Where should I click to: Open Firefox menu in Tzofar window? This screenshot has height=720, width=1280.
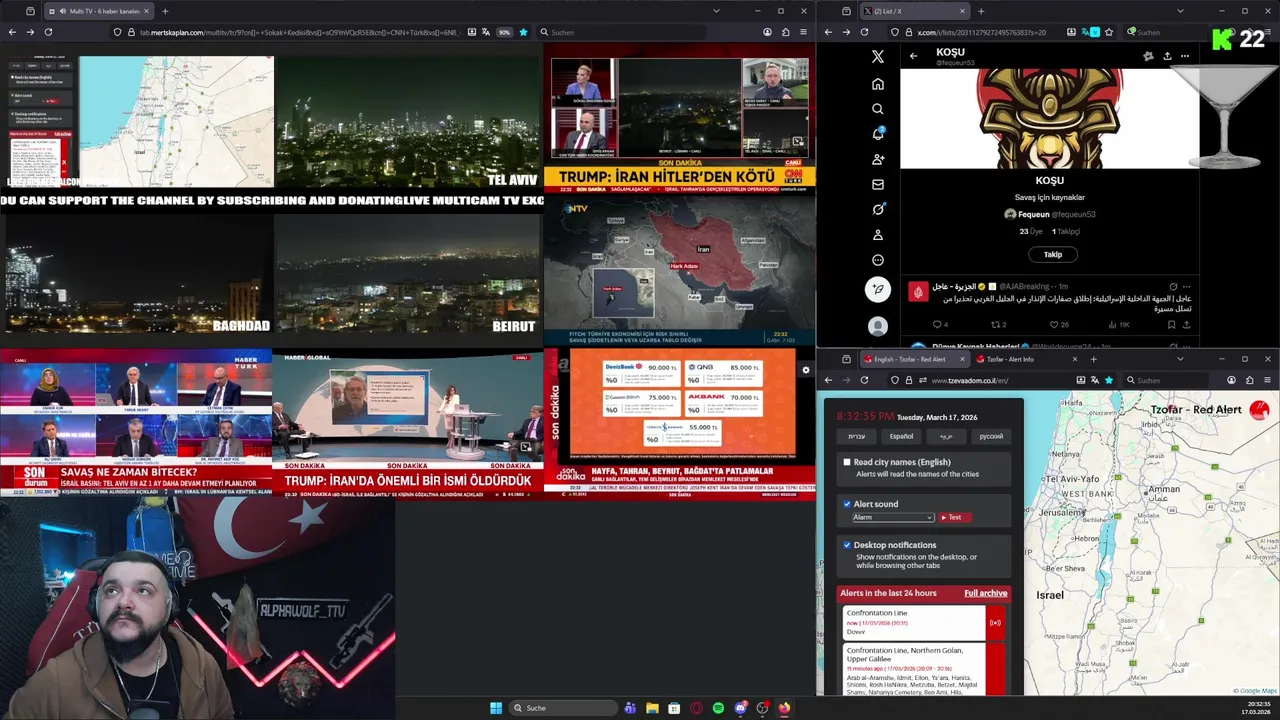[1267, 380]
